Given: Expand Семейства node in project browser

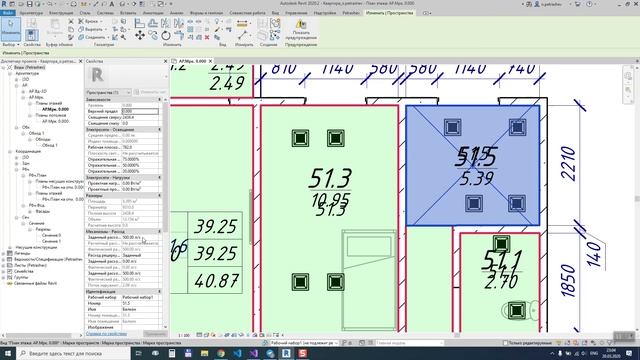Looking at the screenshot, I should (3, 271).
